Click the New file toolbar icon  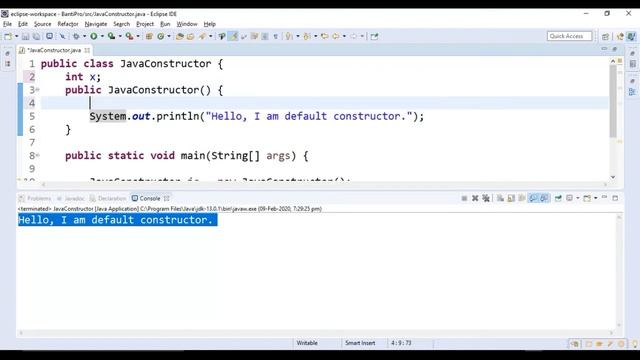[8, 36]
